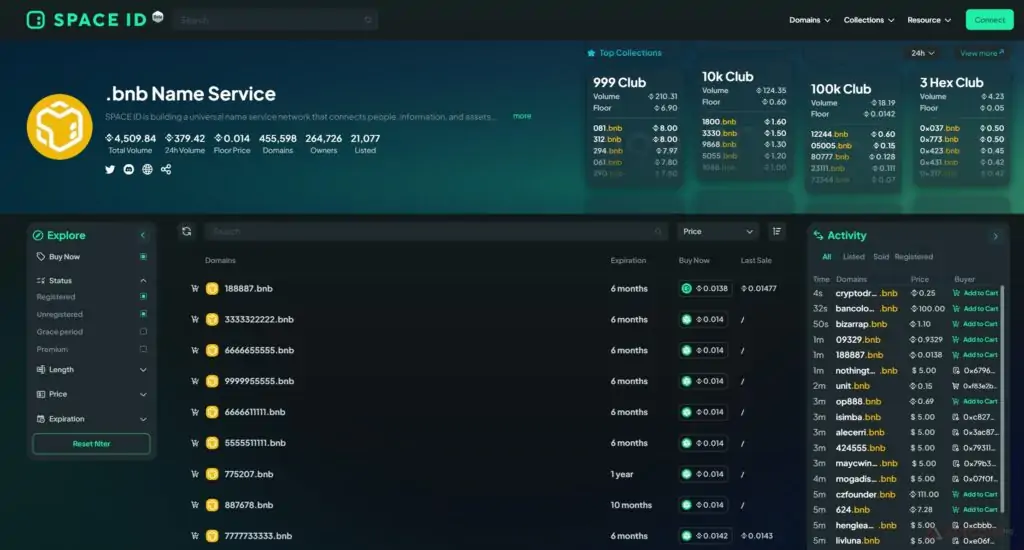Open the 999 Club collection card

tap(635, 127)
